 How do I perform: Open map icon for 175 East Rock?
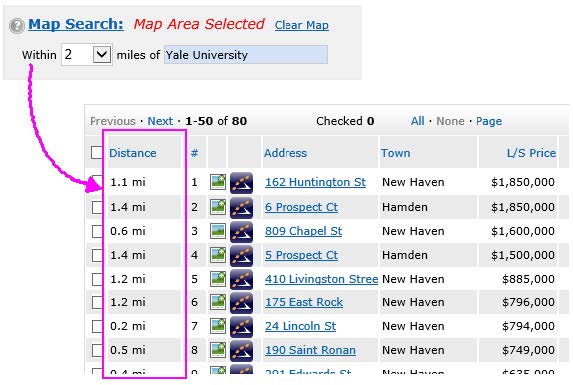(242, 303)
